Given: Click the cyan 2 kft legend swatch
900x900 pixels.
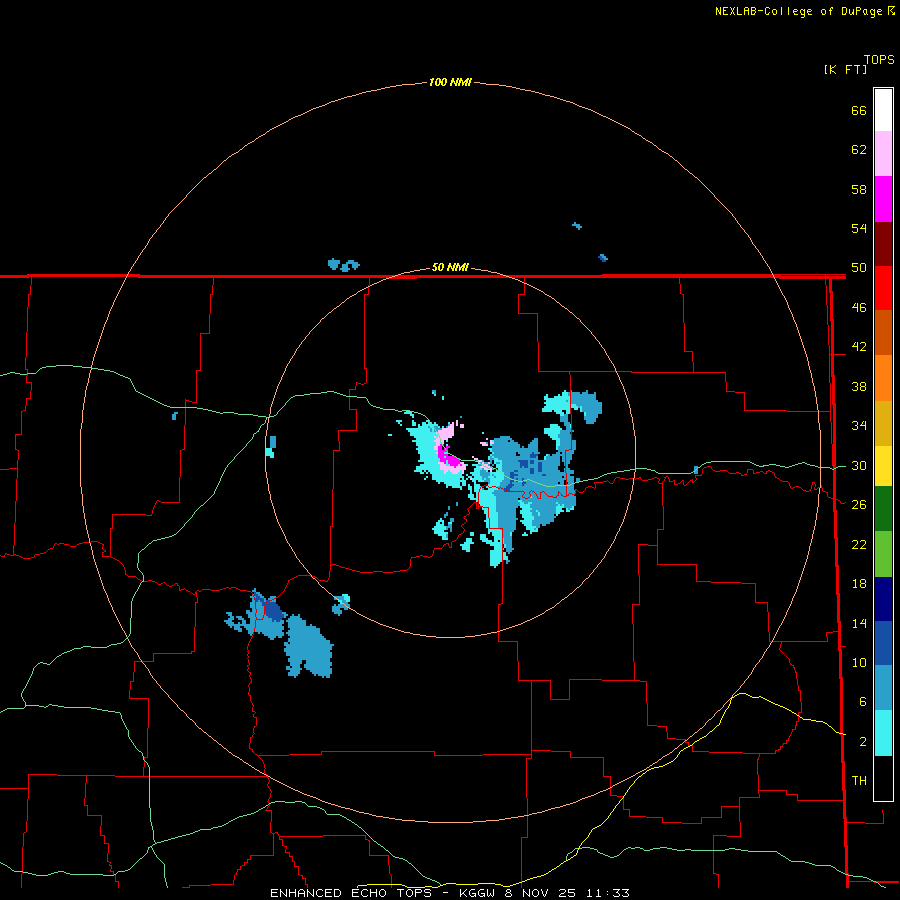Looking at the screenshot, I should 883,733.
